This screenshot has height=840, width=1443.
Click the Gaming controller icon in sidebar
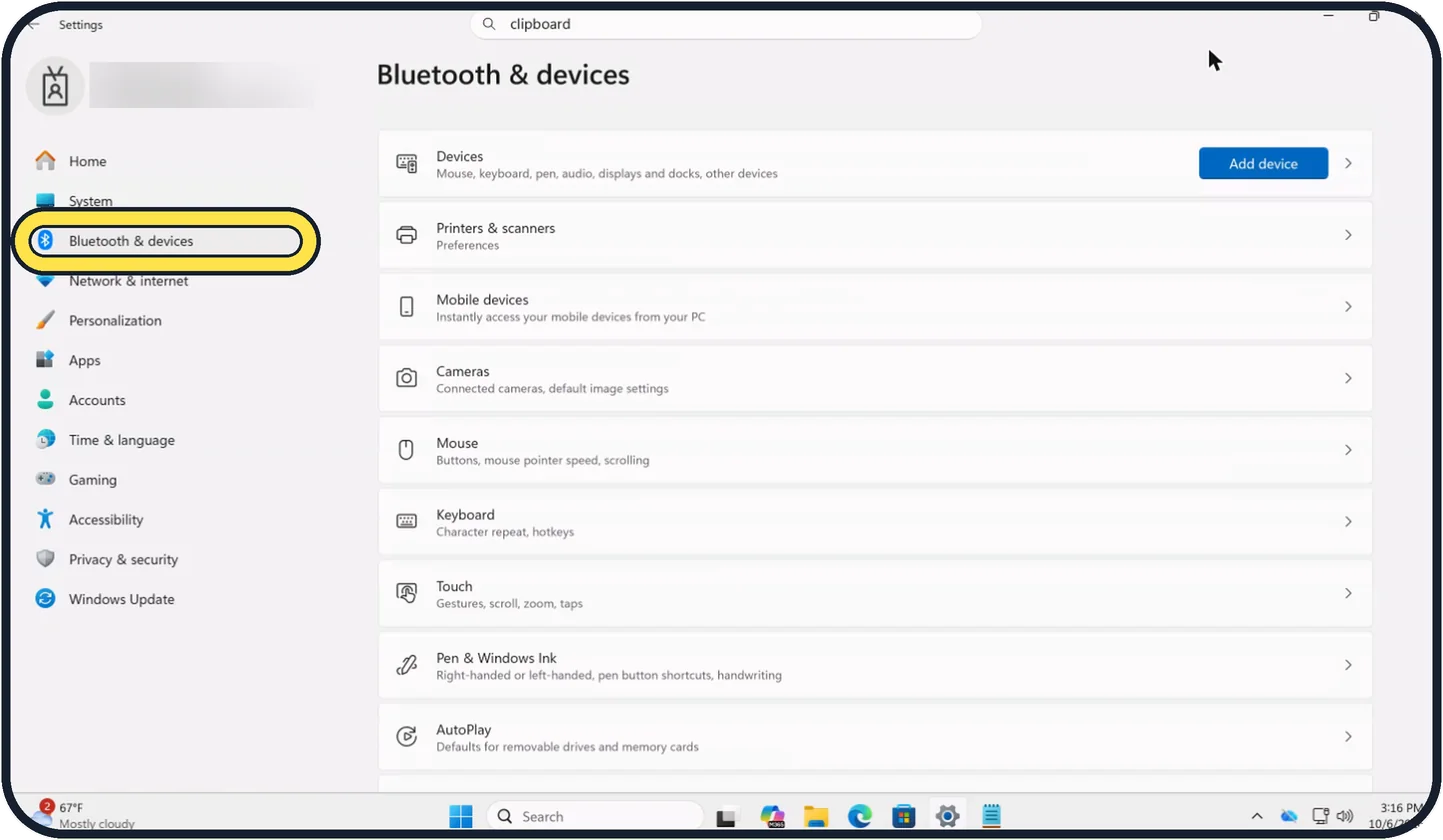point(45,479)
